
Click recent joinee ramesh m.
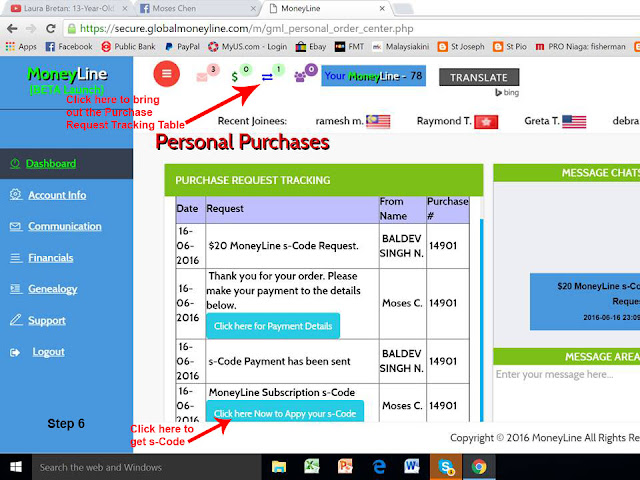[339, 121]
